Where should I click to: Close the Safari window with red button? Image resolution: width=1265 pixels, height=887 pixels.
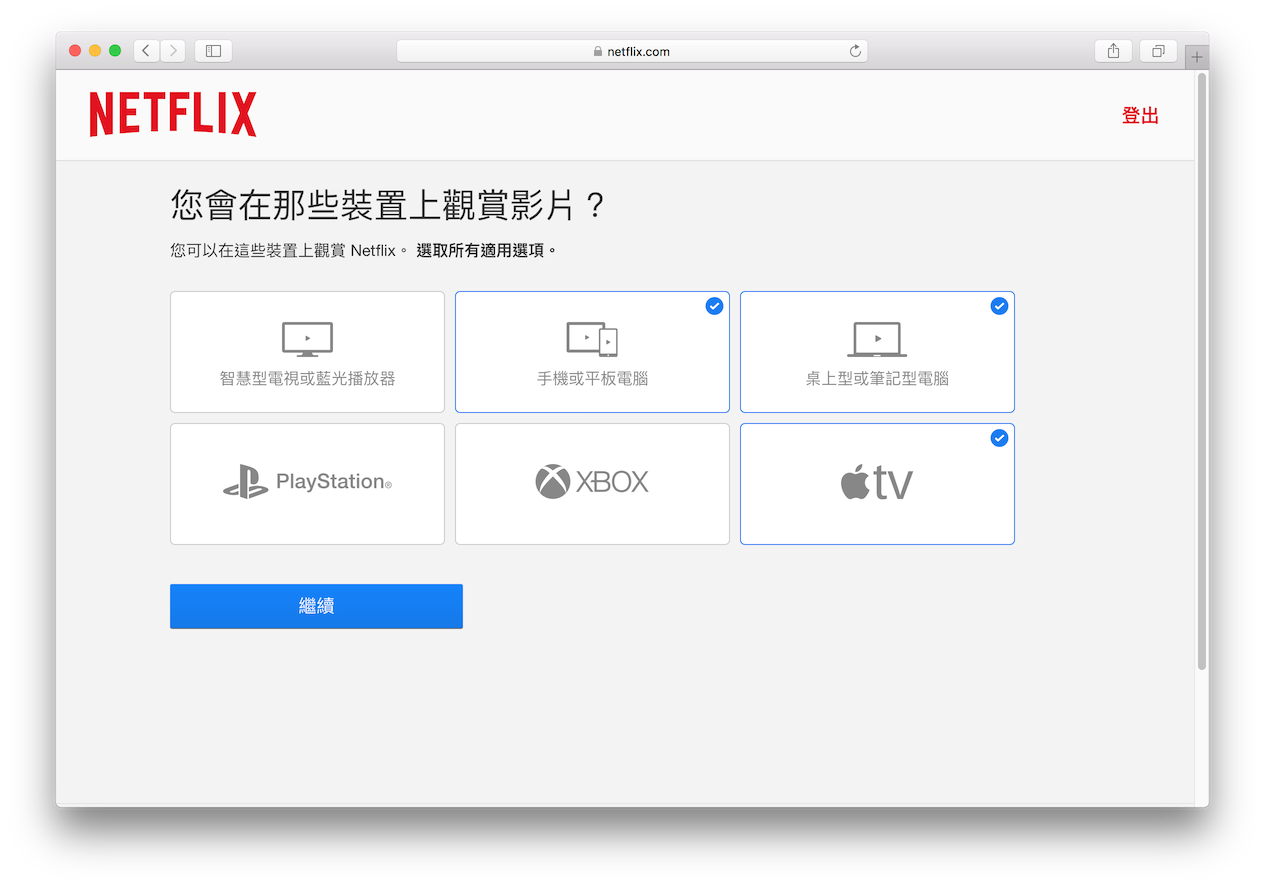pyautogui.click(x=75, y=51)
